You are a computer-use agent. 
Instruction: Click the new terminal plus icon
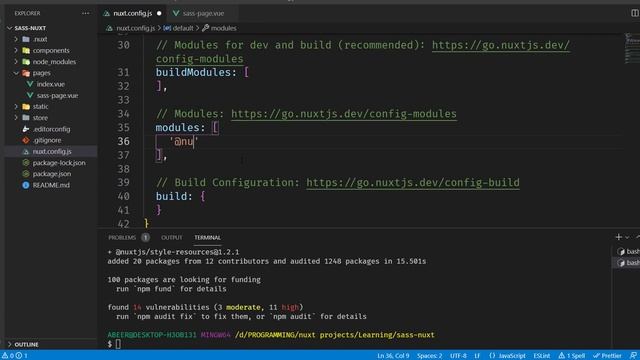pos(618,237)
